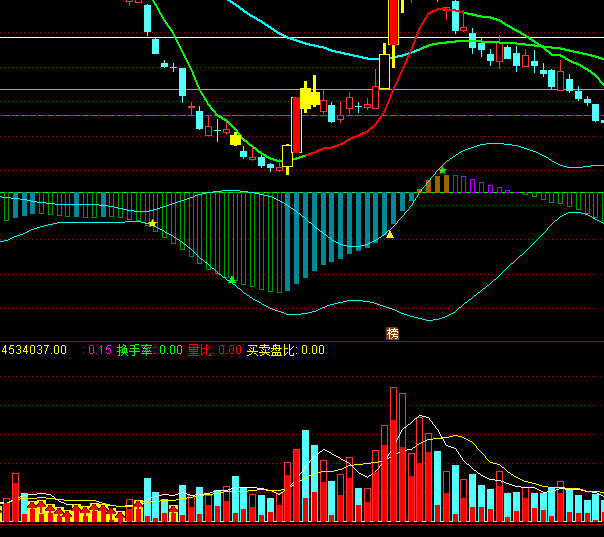Select the 买卖盘比 label

(272, 350)
